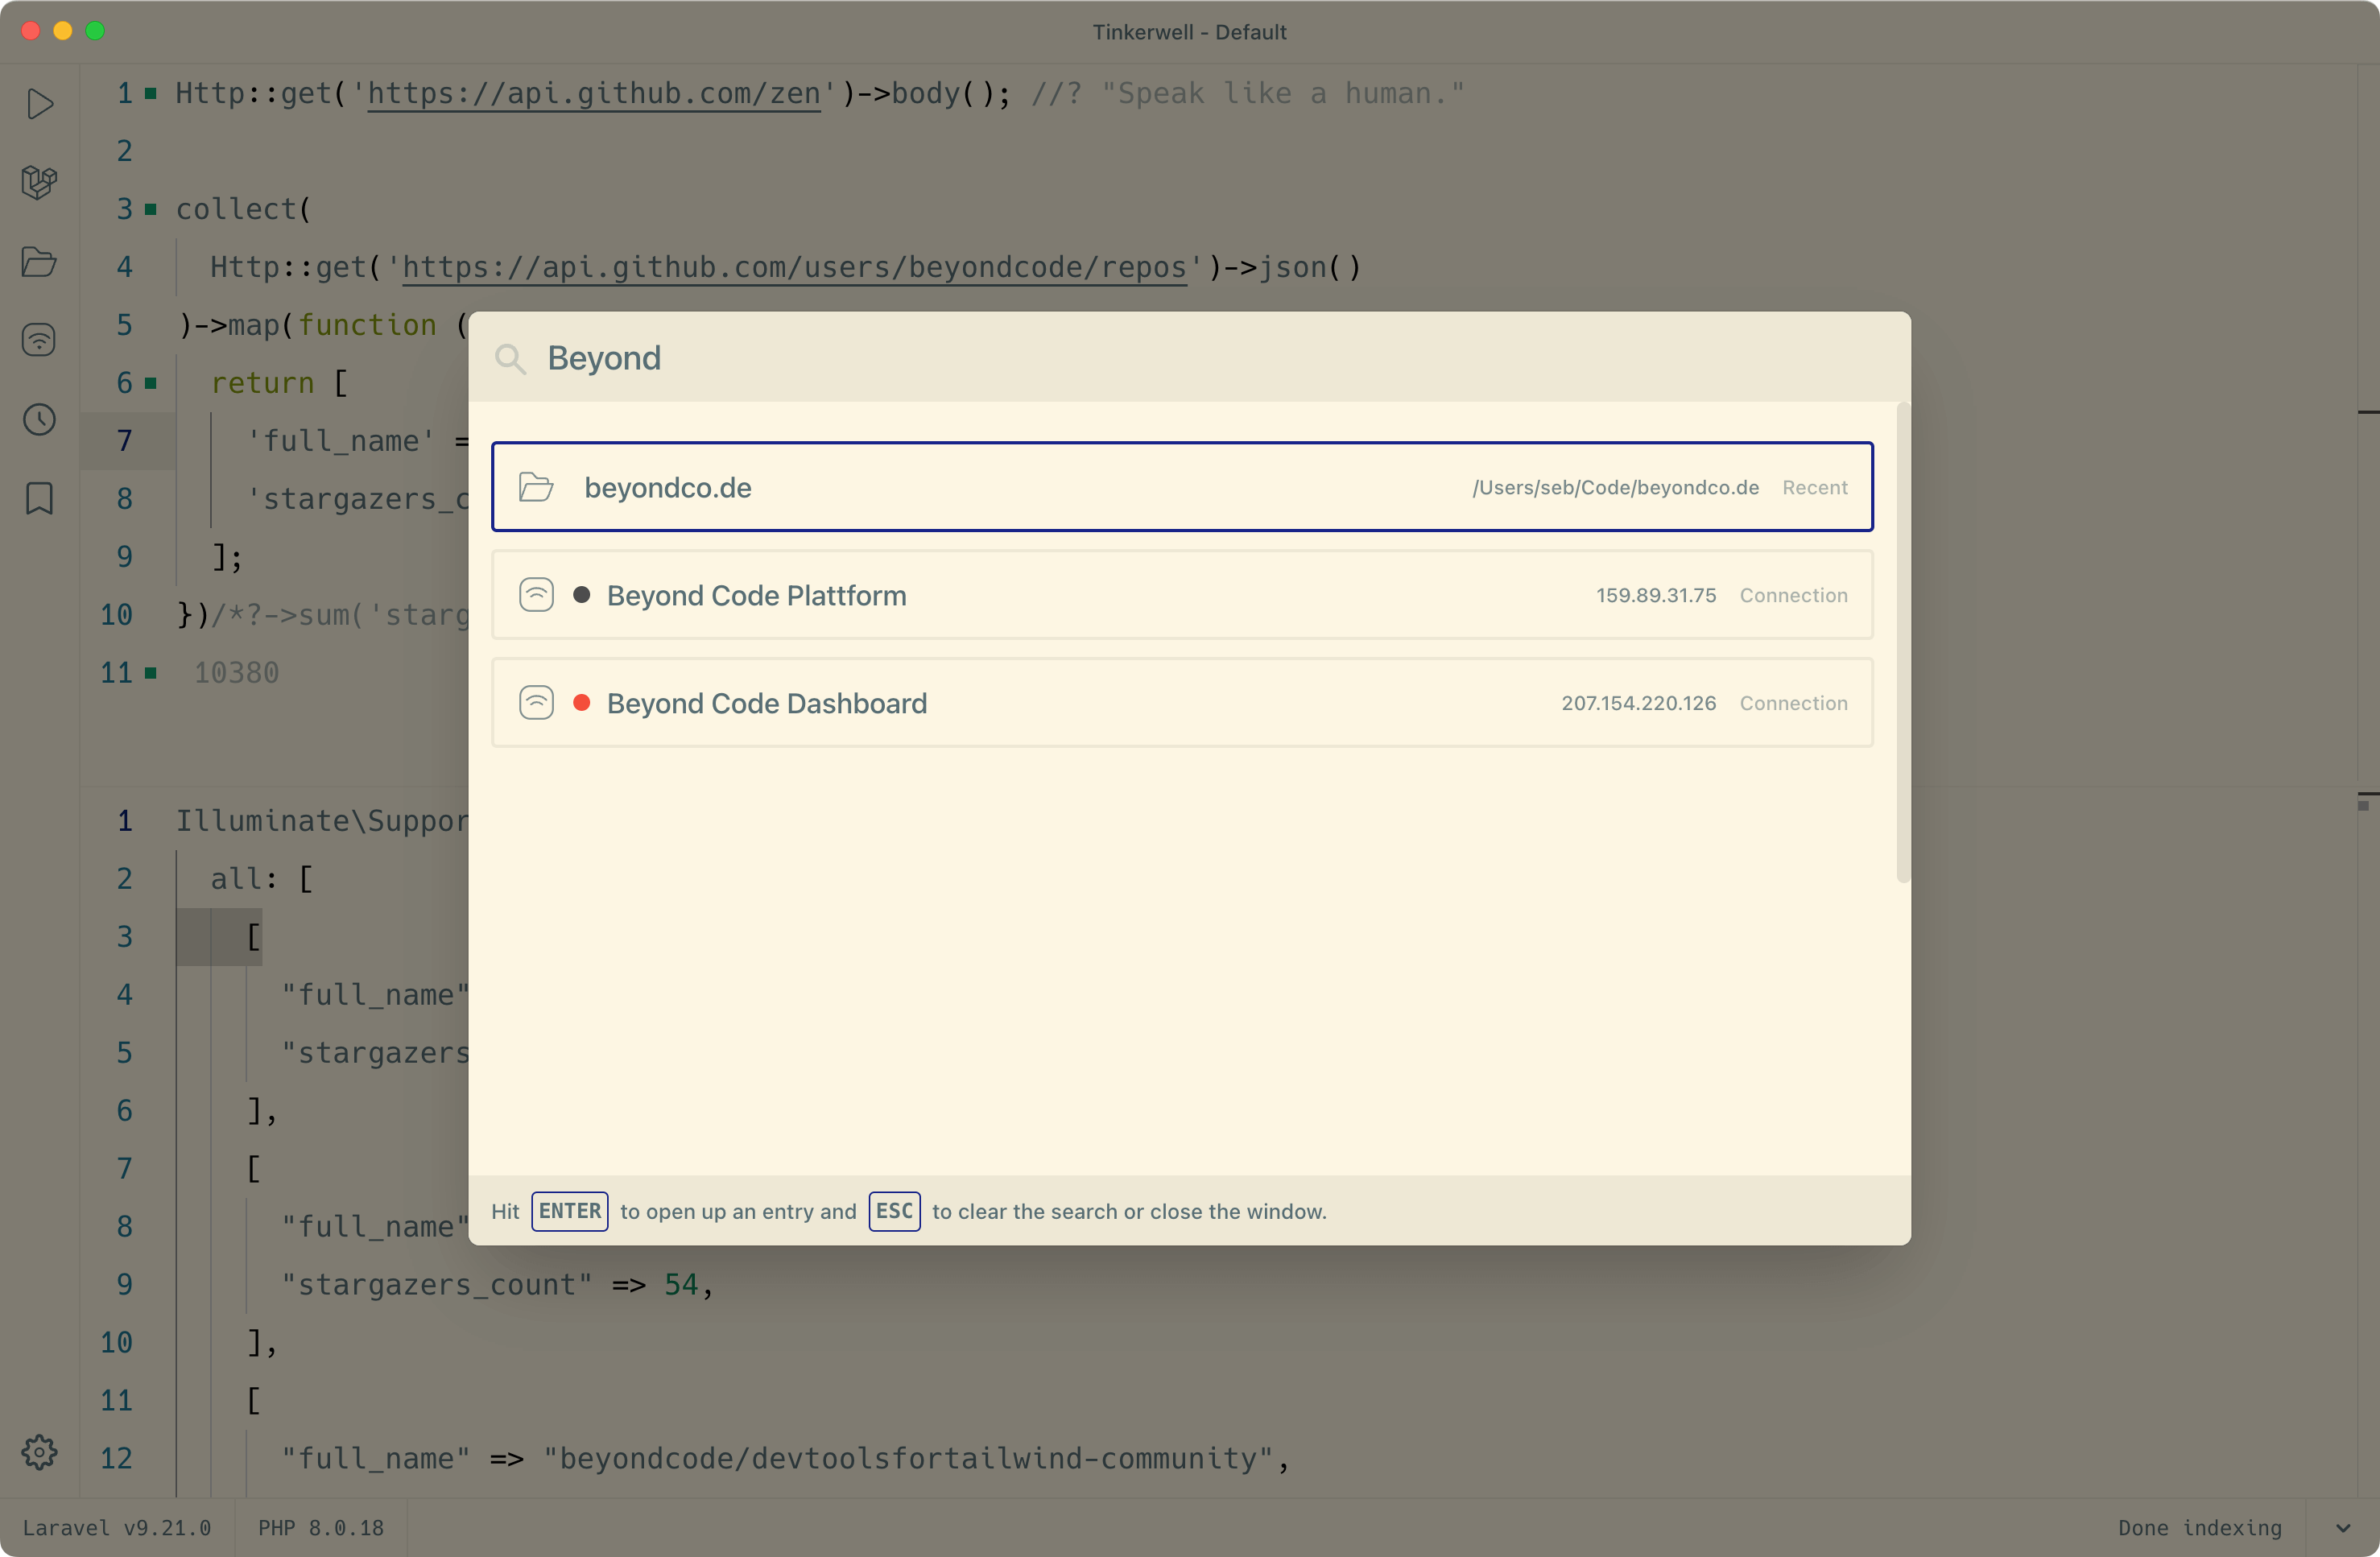Select the beyondco.de recent project
Image resolution: width=2380 pixels, height=1557 pixels.
(x=1182, y=487)
